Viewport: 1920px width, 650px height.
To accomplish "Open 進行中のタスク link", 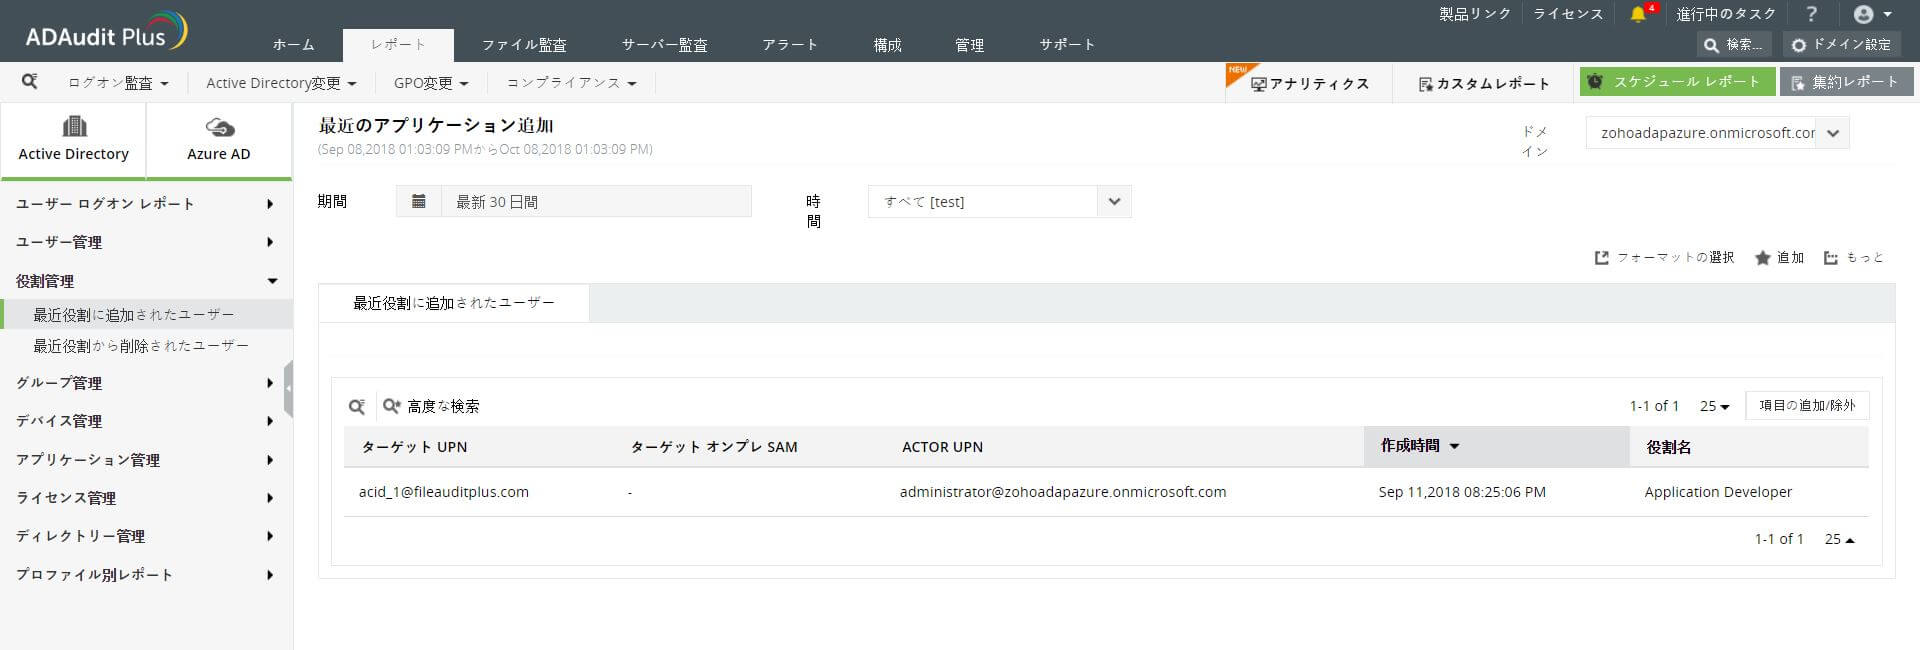I will tap(1726, 14).
